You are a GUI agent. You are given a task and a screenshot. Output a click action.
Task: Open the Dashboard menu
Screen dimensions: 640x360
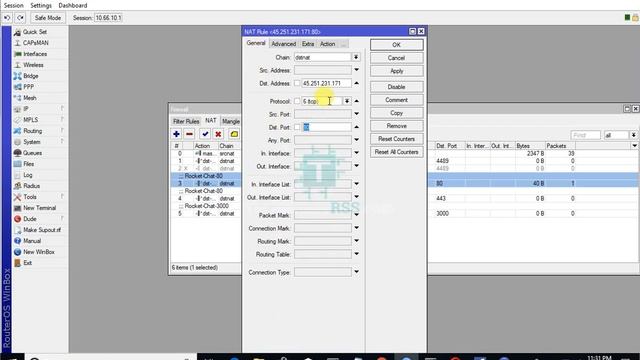click(73, 5)
